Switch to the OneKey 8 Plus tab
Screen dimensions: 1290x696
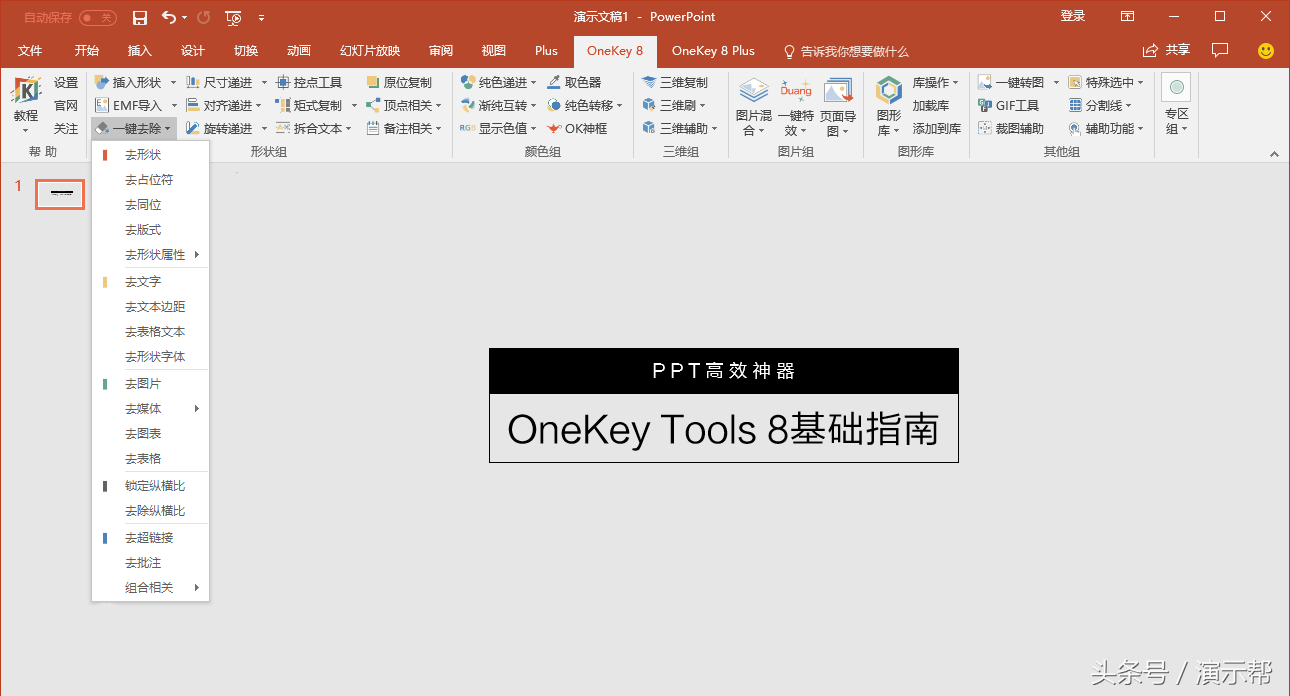[713, 51]
